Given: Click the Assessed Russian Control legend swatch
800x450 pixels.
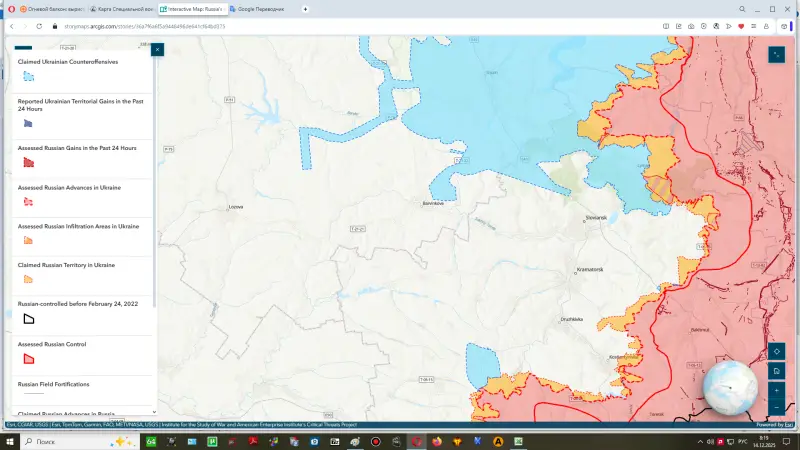Looking at the screenshot, I should coord(29,358).
